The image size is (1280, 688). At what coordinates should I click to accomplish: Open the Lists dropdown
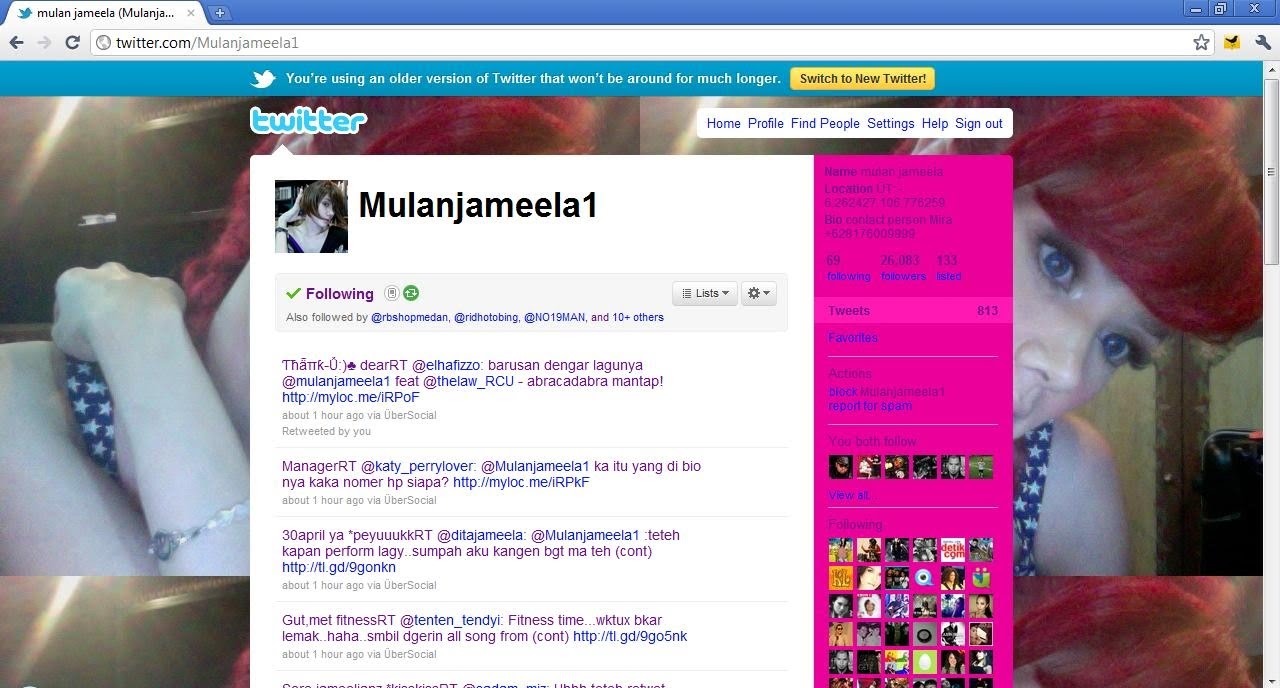coord(705,293)
